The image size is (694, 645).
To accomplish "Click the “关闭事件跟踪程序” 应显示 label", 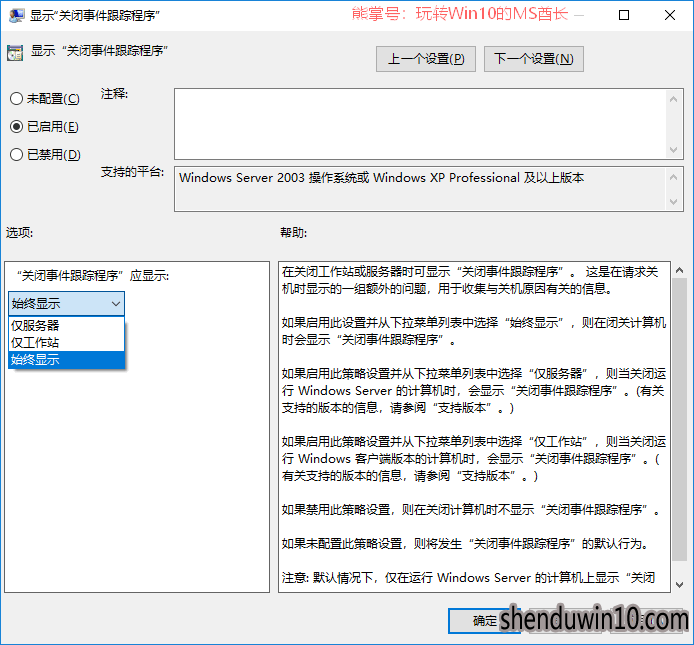I will pyautogui.click(x=93, y=276).
